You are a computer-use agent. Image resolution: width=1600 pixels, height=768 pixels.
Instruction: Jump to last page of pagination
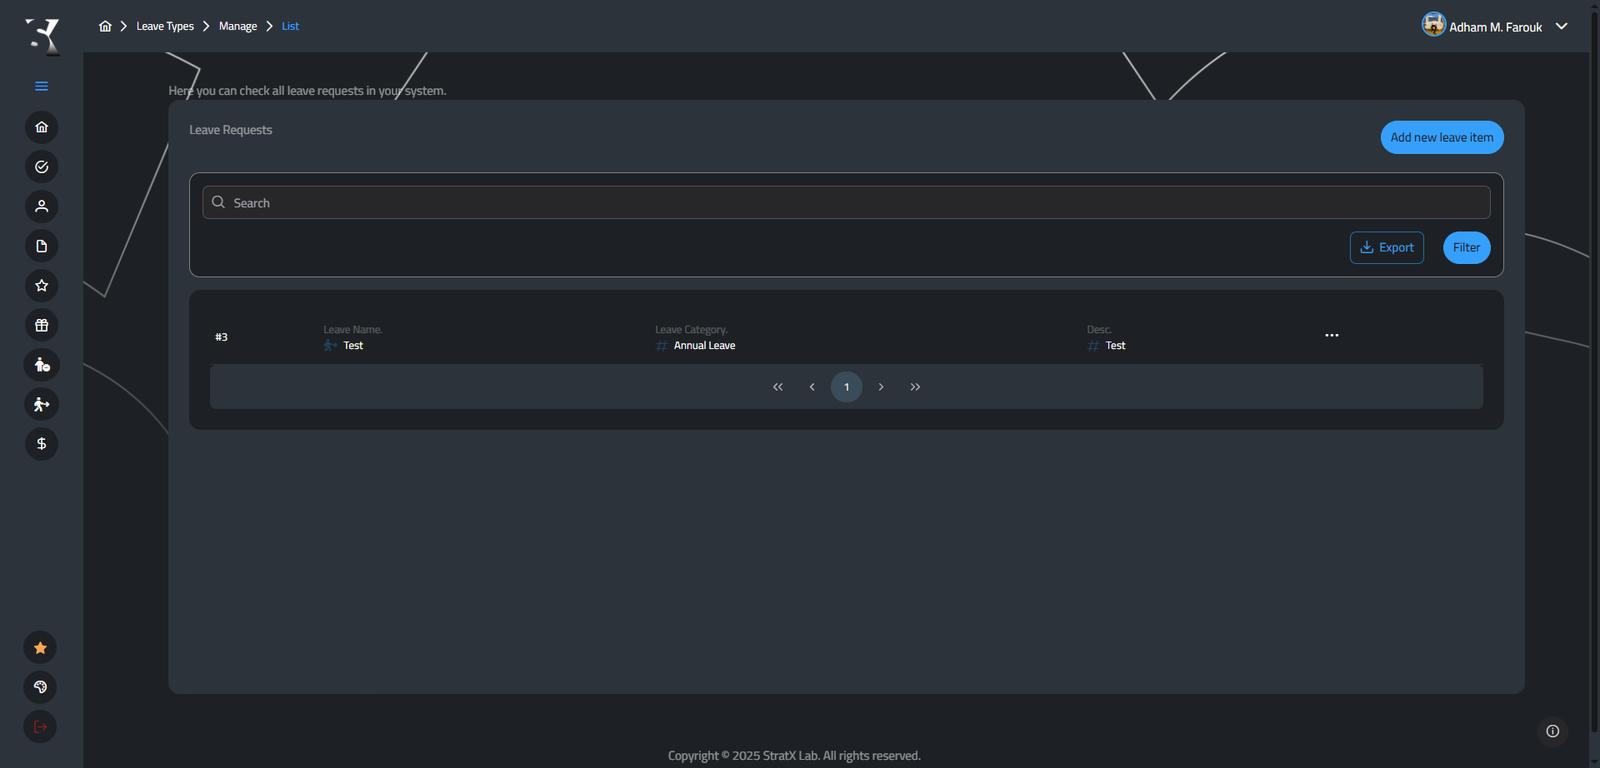(x=915, y=387)
